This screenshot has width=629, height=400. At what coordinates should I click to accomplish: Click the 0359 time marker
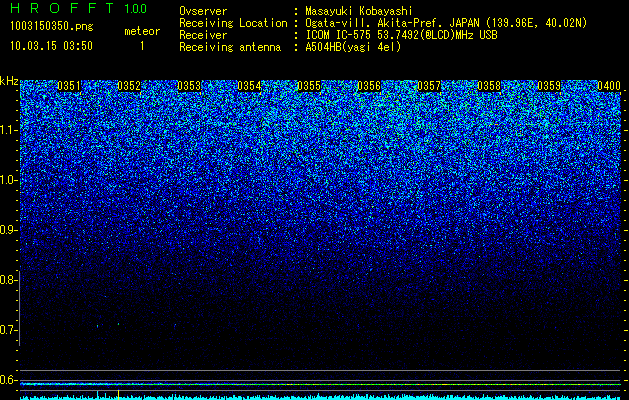(549, 86)
